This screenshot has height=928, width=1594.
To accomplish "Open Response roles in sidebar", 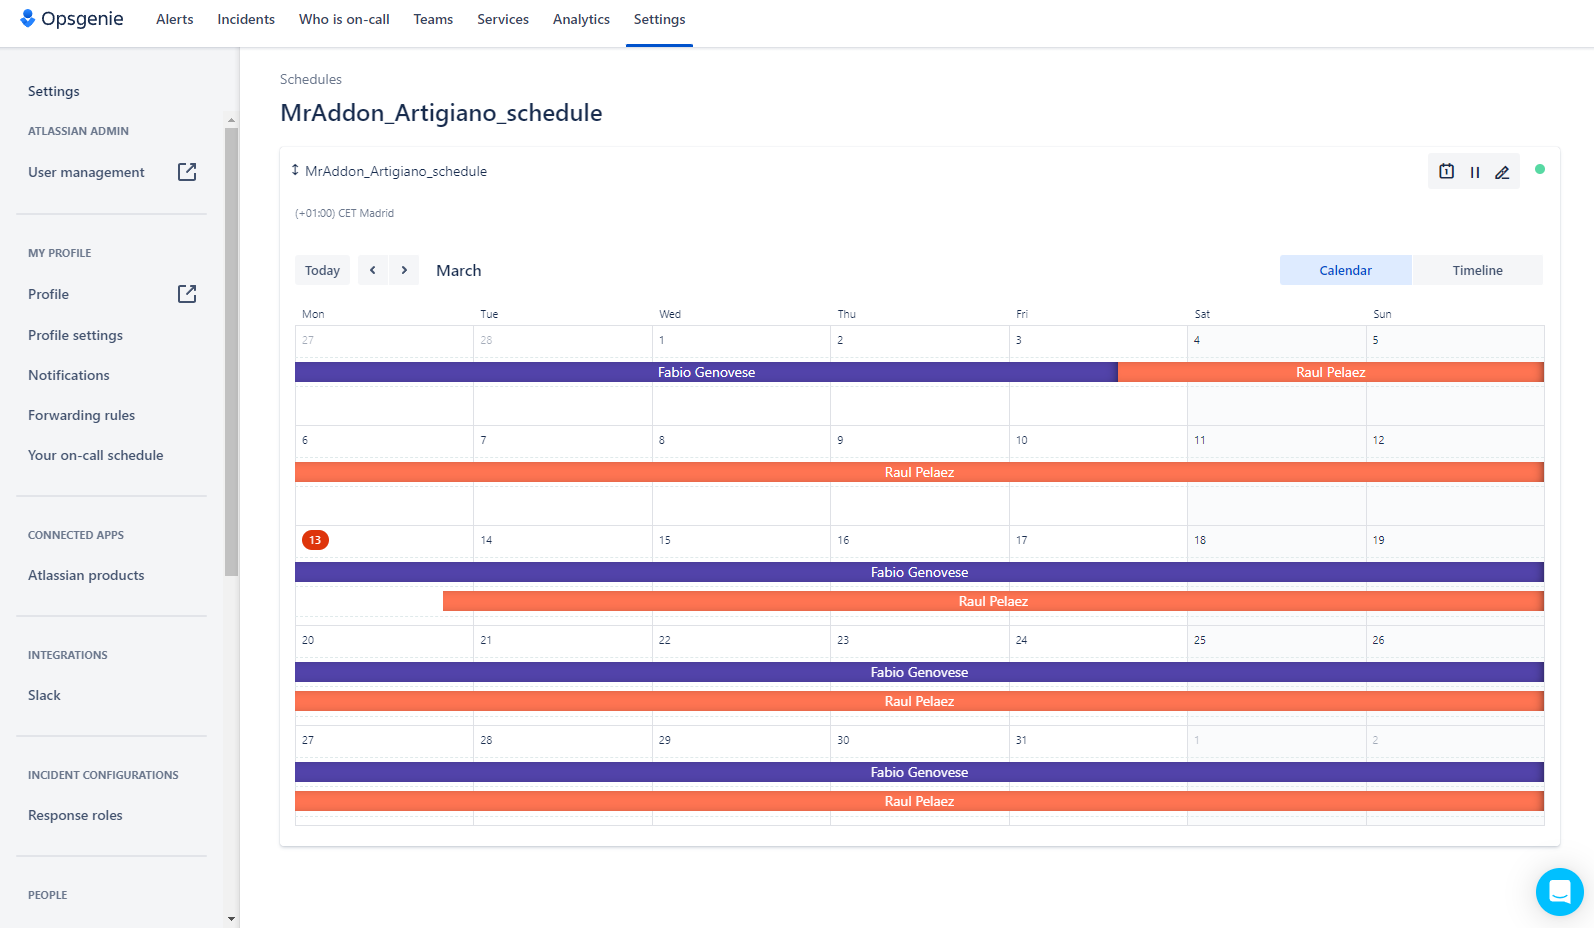I will click(75, 815).
